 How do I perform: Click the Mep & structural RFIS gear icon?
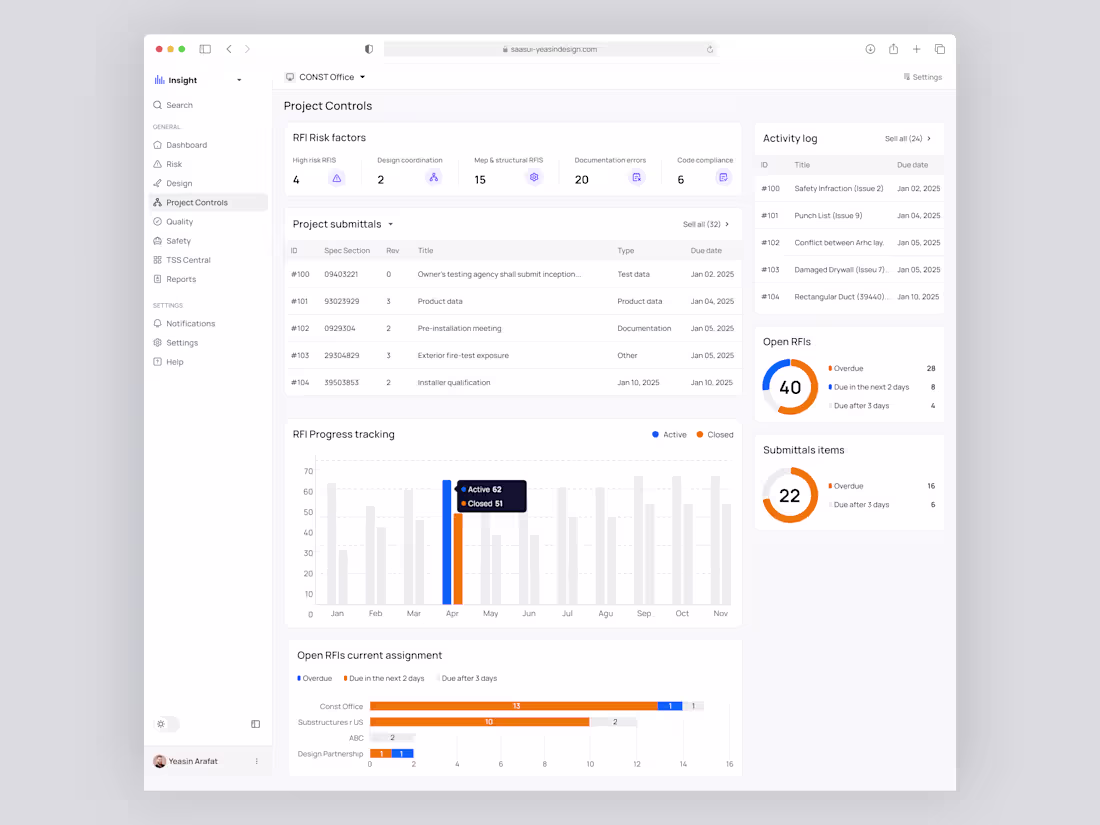click(x=533, y=176)
